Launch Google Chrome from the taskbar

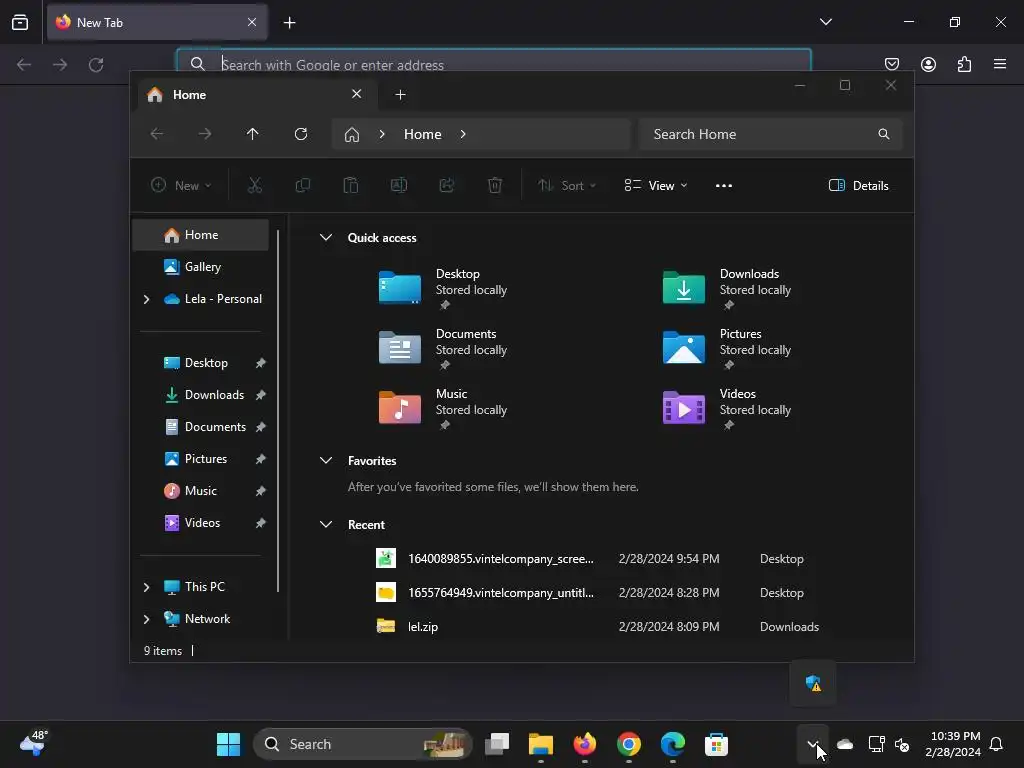(629, 744)
